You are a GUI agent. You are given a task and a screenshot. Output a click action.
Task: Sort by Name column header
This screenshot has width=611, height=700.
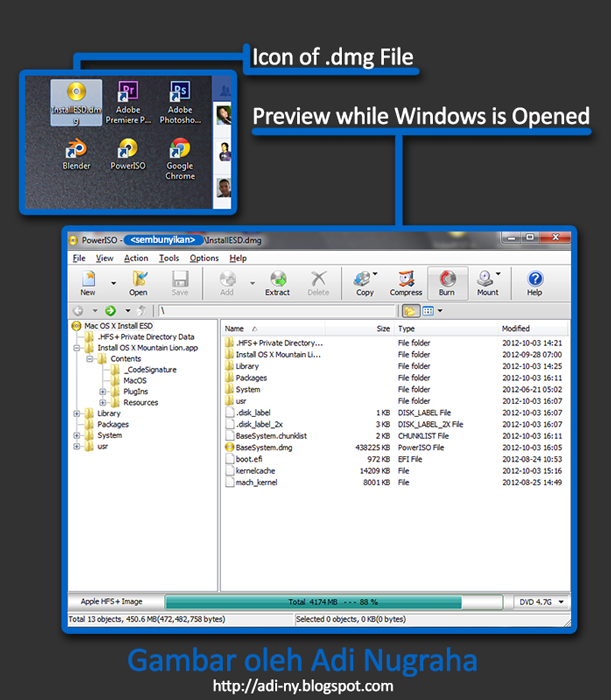(x=273, y=329)
